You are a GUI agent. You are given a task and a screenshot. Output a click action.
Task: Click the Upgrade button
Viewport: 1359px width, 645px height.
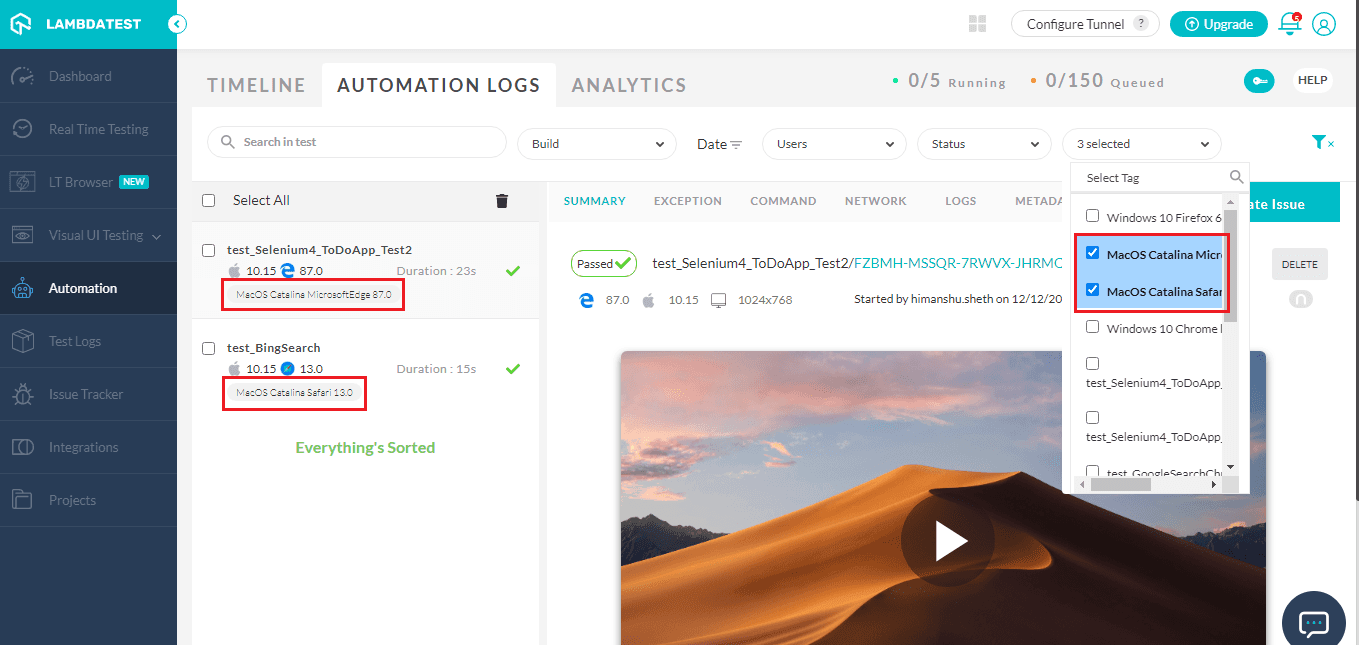point(1218,24)
